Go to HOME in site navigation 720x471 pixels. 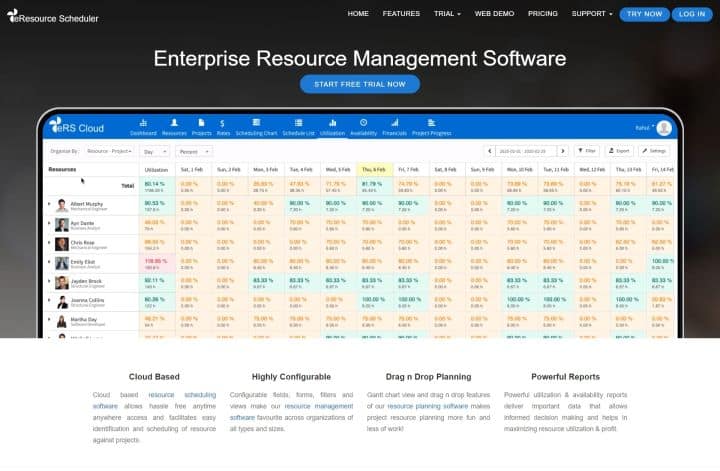pyautogui.click(x=358, y=14)
